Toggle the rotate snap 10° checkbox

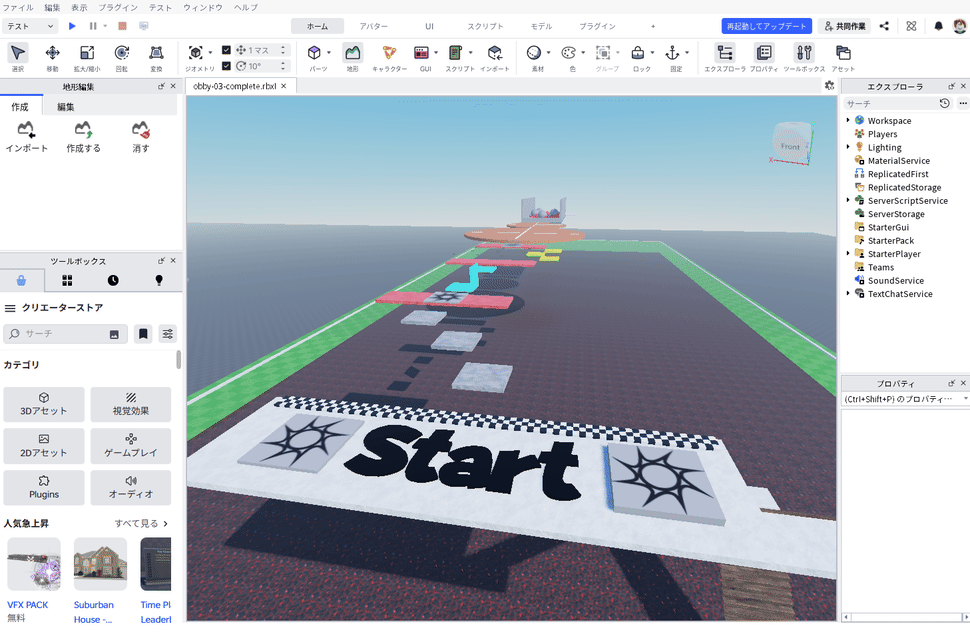(226, 66)
